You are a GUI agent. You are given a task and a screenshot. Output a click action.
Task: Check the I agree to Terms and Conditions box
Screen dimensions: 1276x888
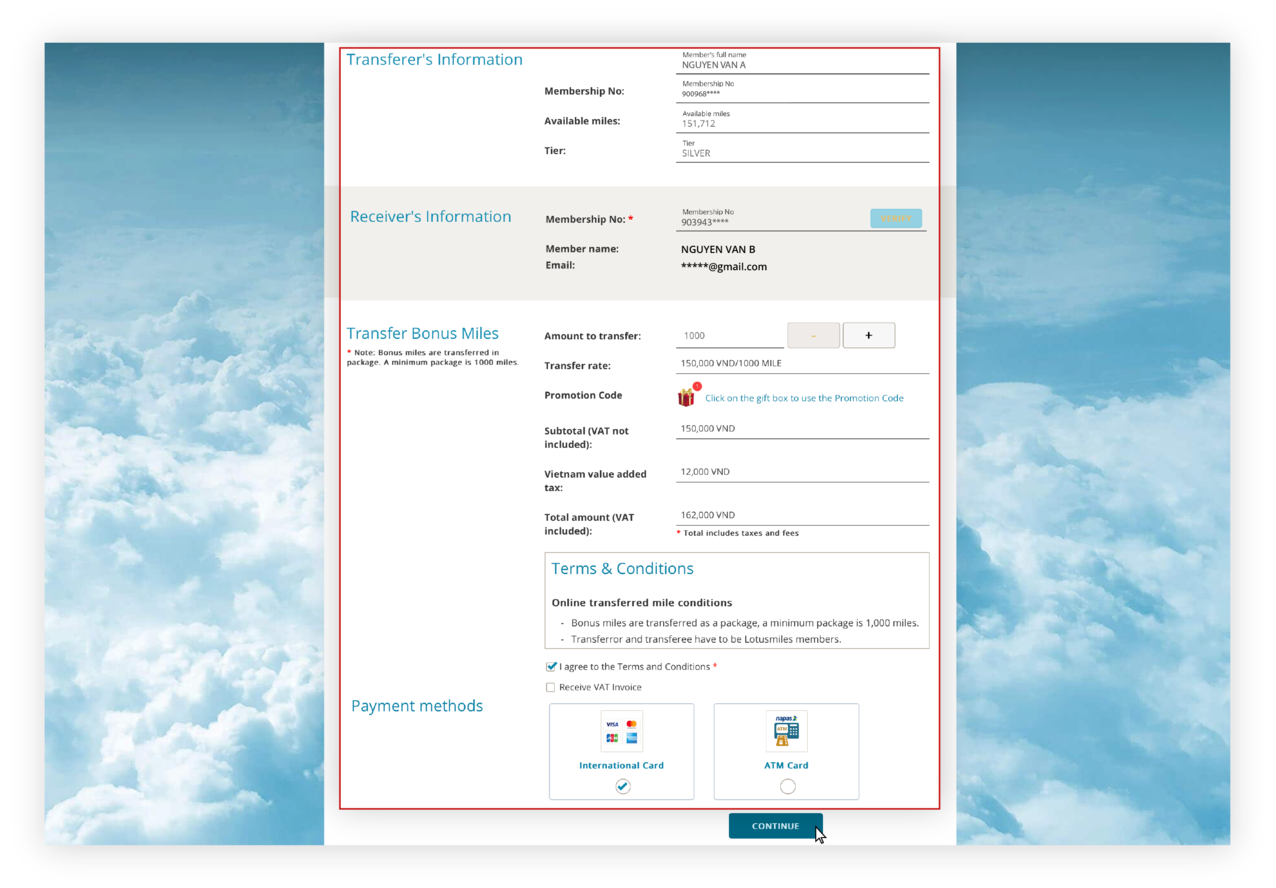(551, 666)
